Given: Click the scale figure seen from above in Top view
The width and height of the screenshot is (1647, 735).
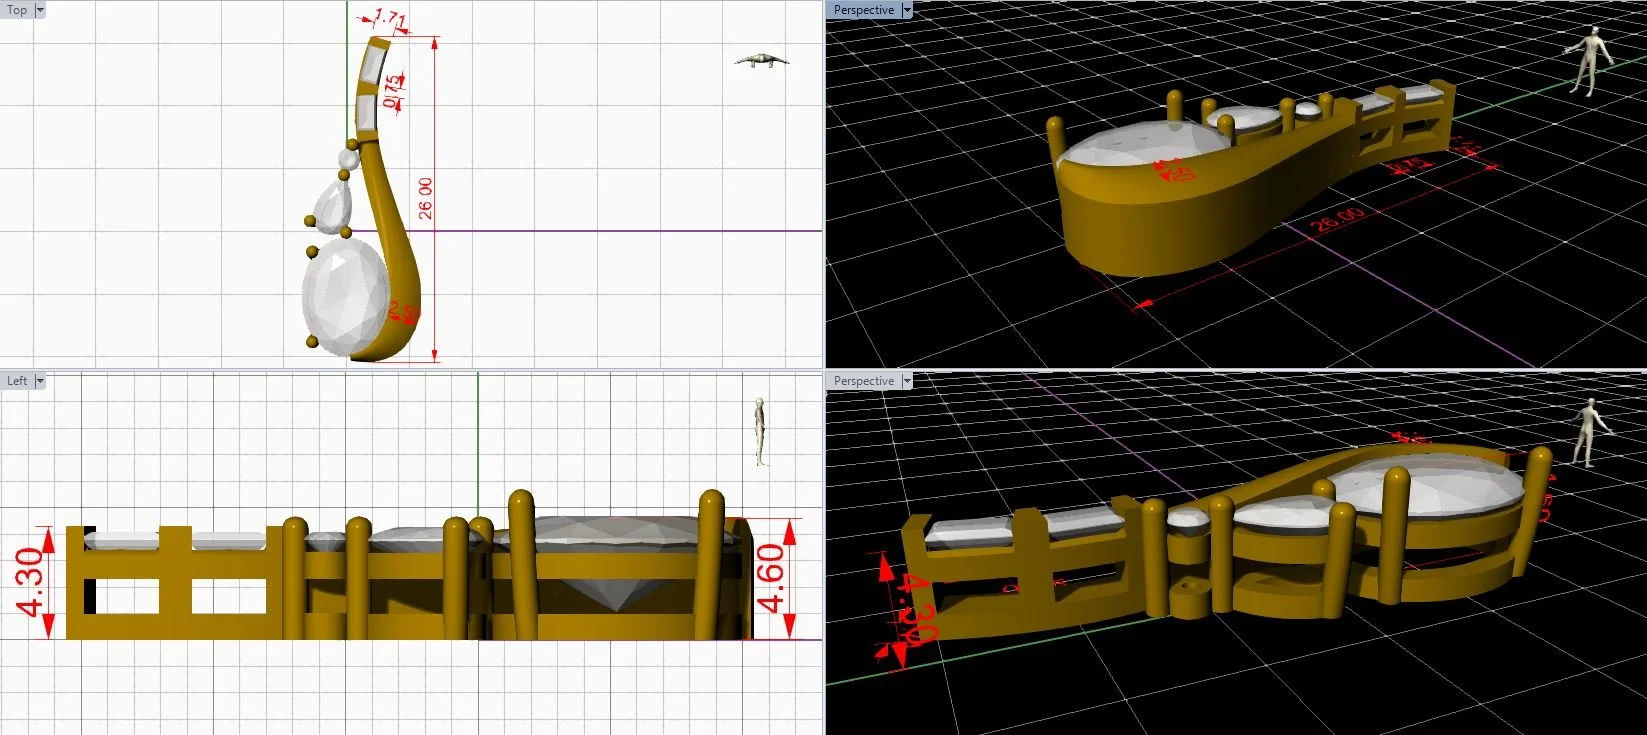Looking at the screenshot, I should point(762,61).
